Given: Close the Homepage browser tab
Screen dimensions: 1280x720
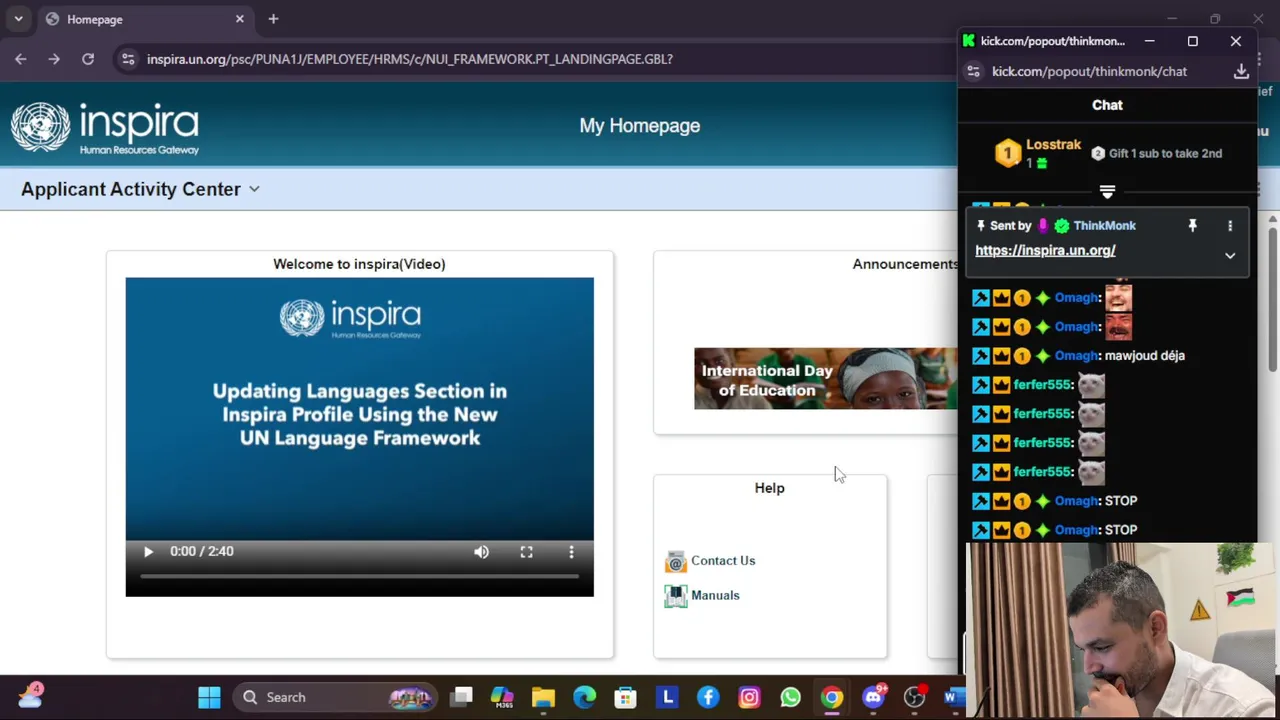Looking at the screenshot, I should coord(240,19).
